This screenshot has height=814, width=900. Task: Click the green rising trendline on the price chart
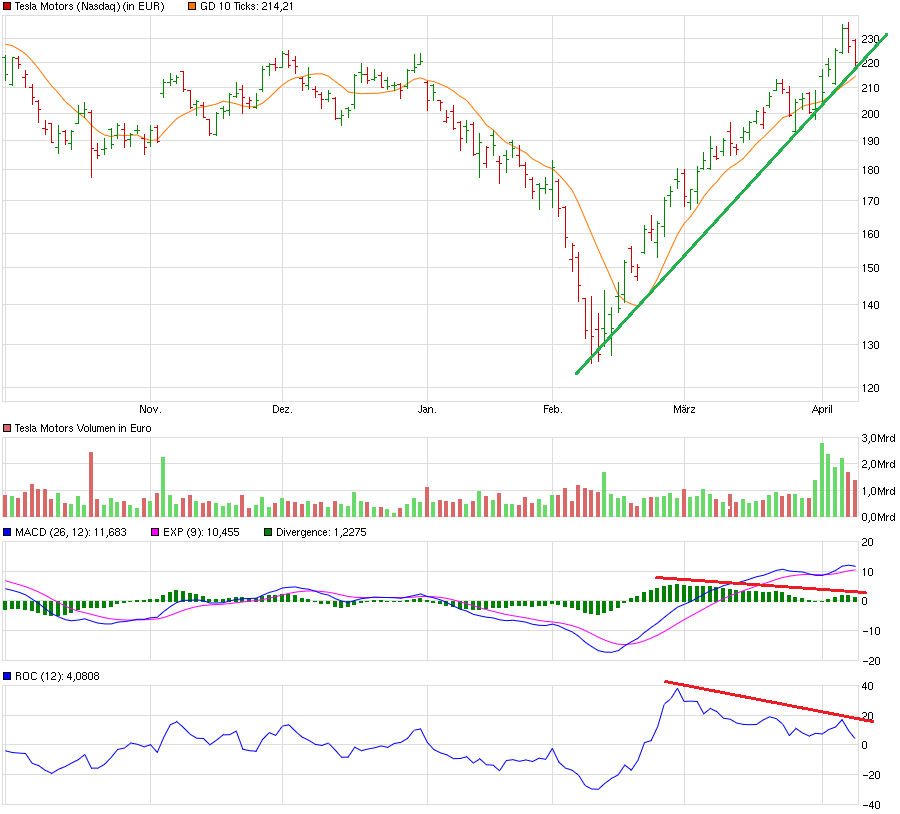click(731, 204)
